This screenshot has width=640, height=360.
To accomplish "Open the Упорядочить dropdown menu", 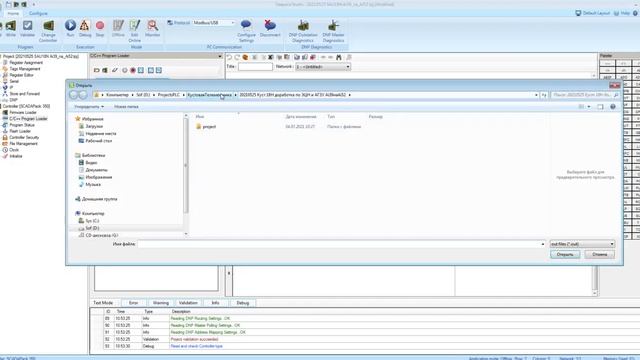I will tap(89, 107).
